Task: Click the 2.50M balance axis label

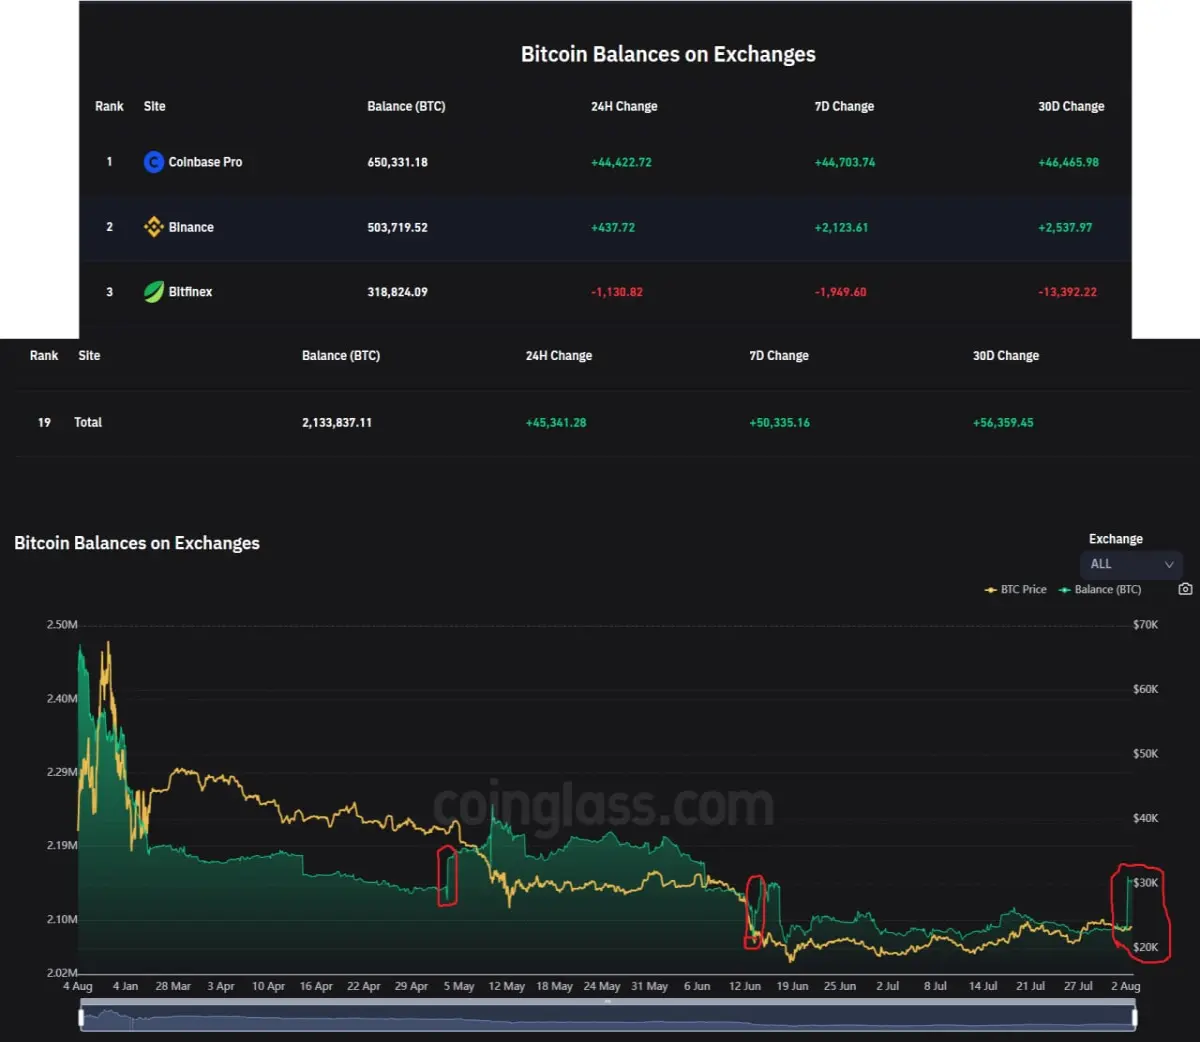Action: coord(62,624)
